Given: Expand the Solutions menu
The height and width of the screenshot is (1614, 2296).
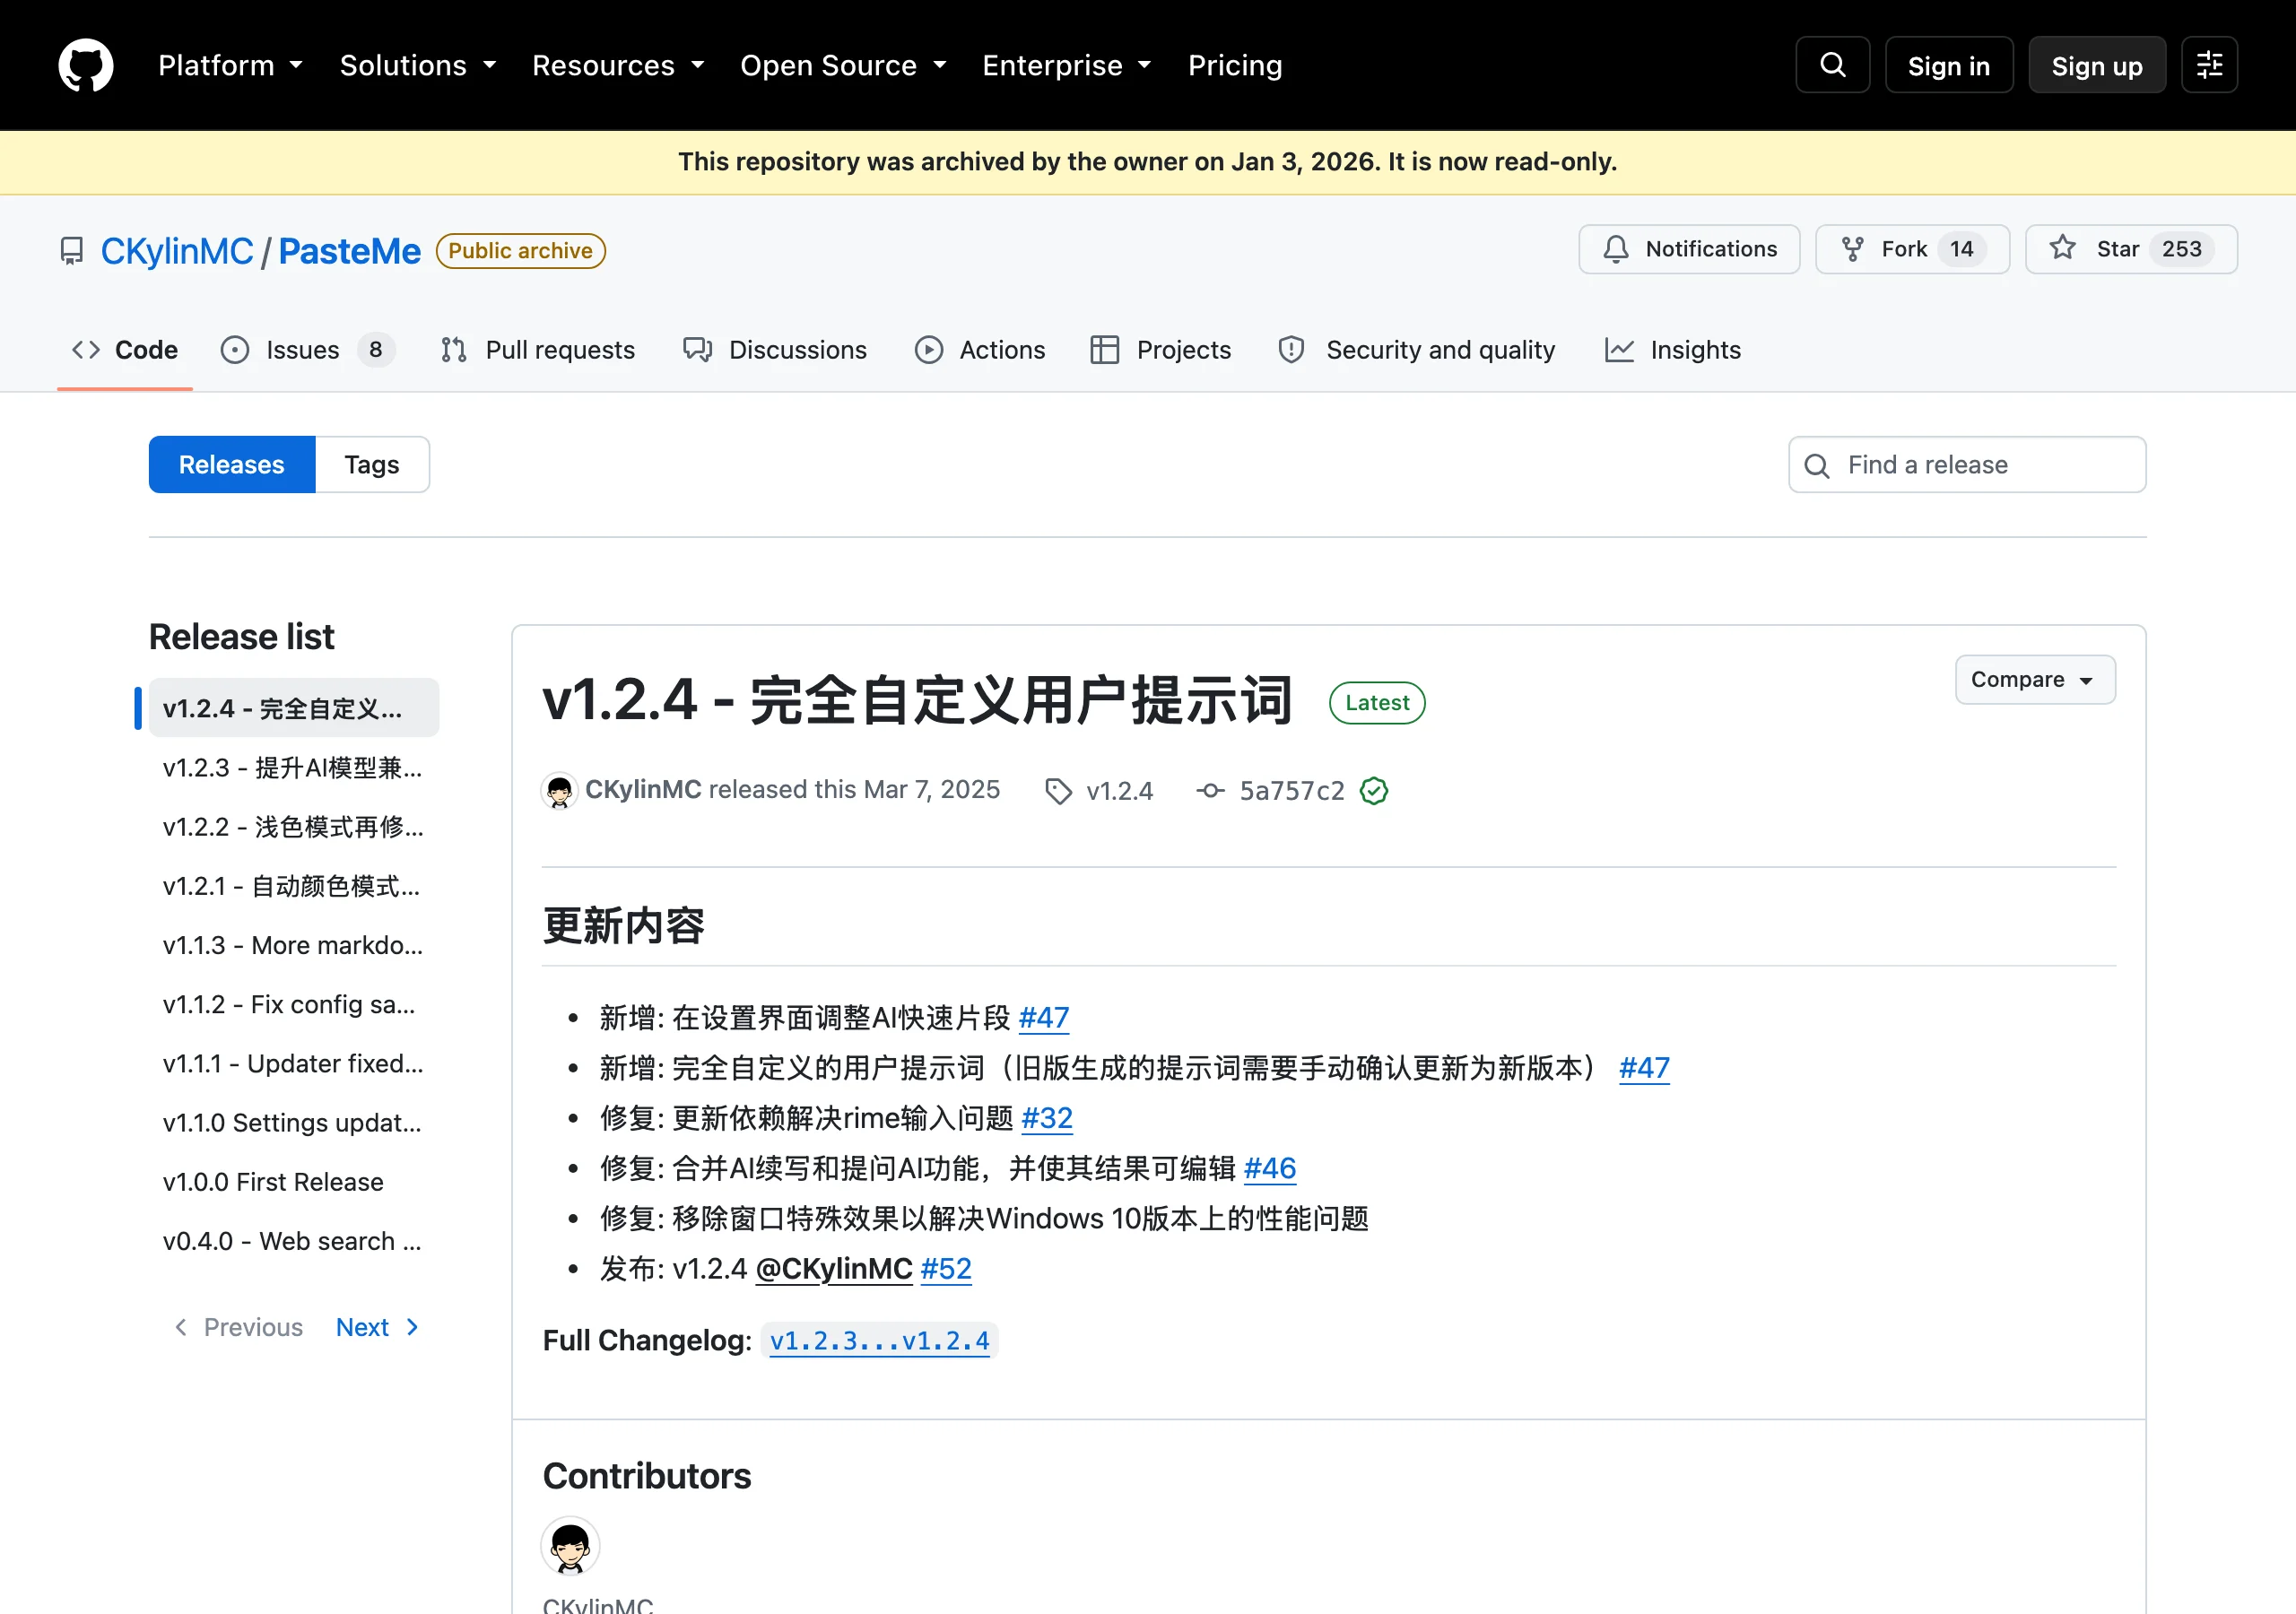Looking at the screenshot, I should (x=418, y=65).
